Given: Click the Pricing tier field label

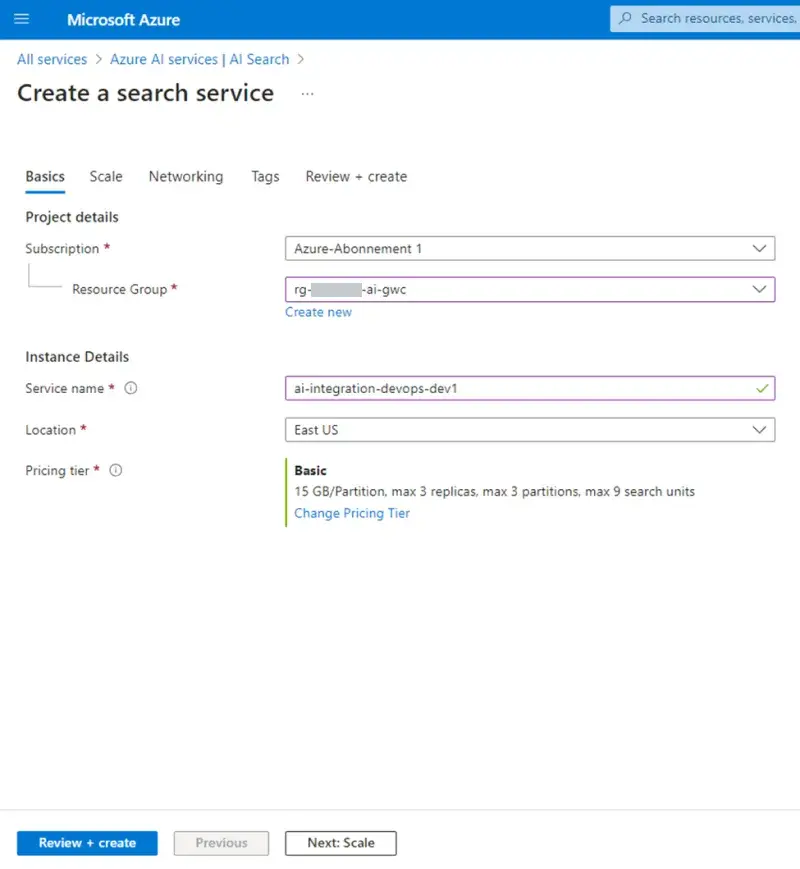Looking at the screenshot, I should (57, 471).
